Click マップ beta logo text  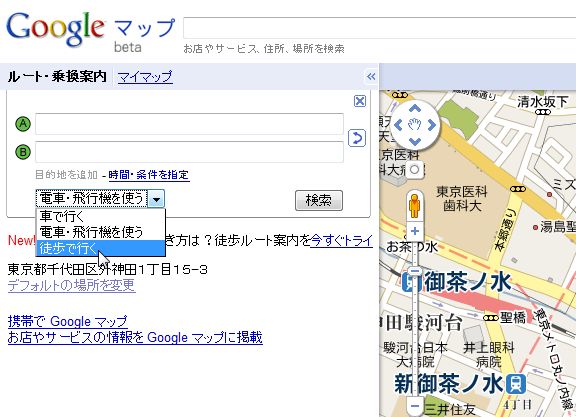(x=144, y=35)
